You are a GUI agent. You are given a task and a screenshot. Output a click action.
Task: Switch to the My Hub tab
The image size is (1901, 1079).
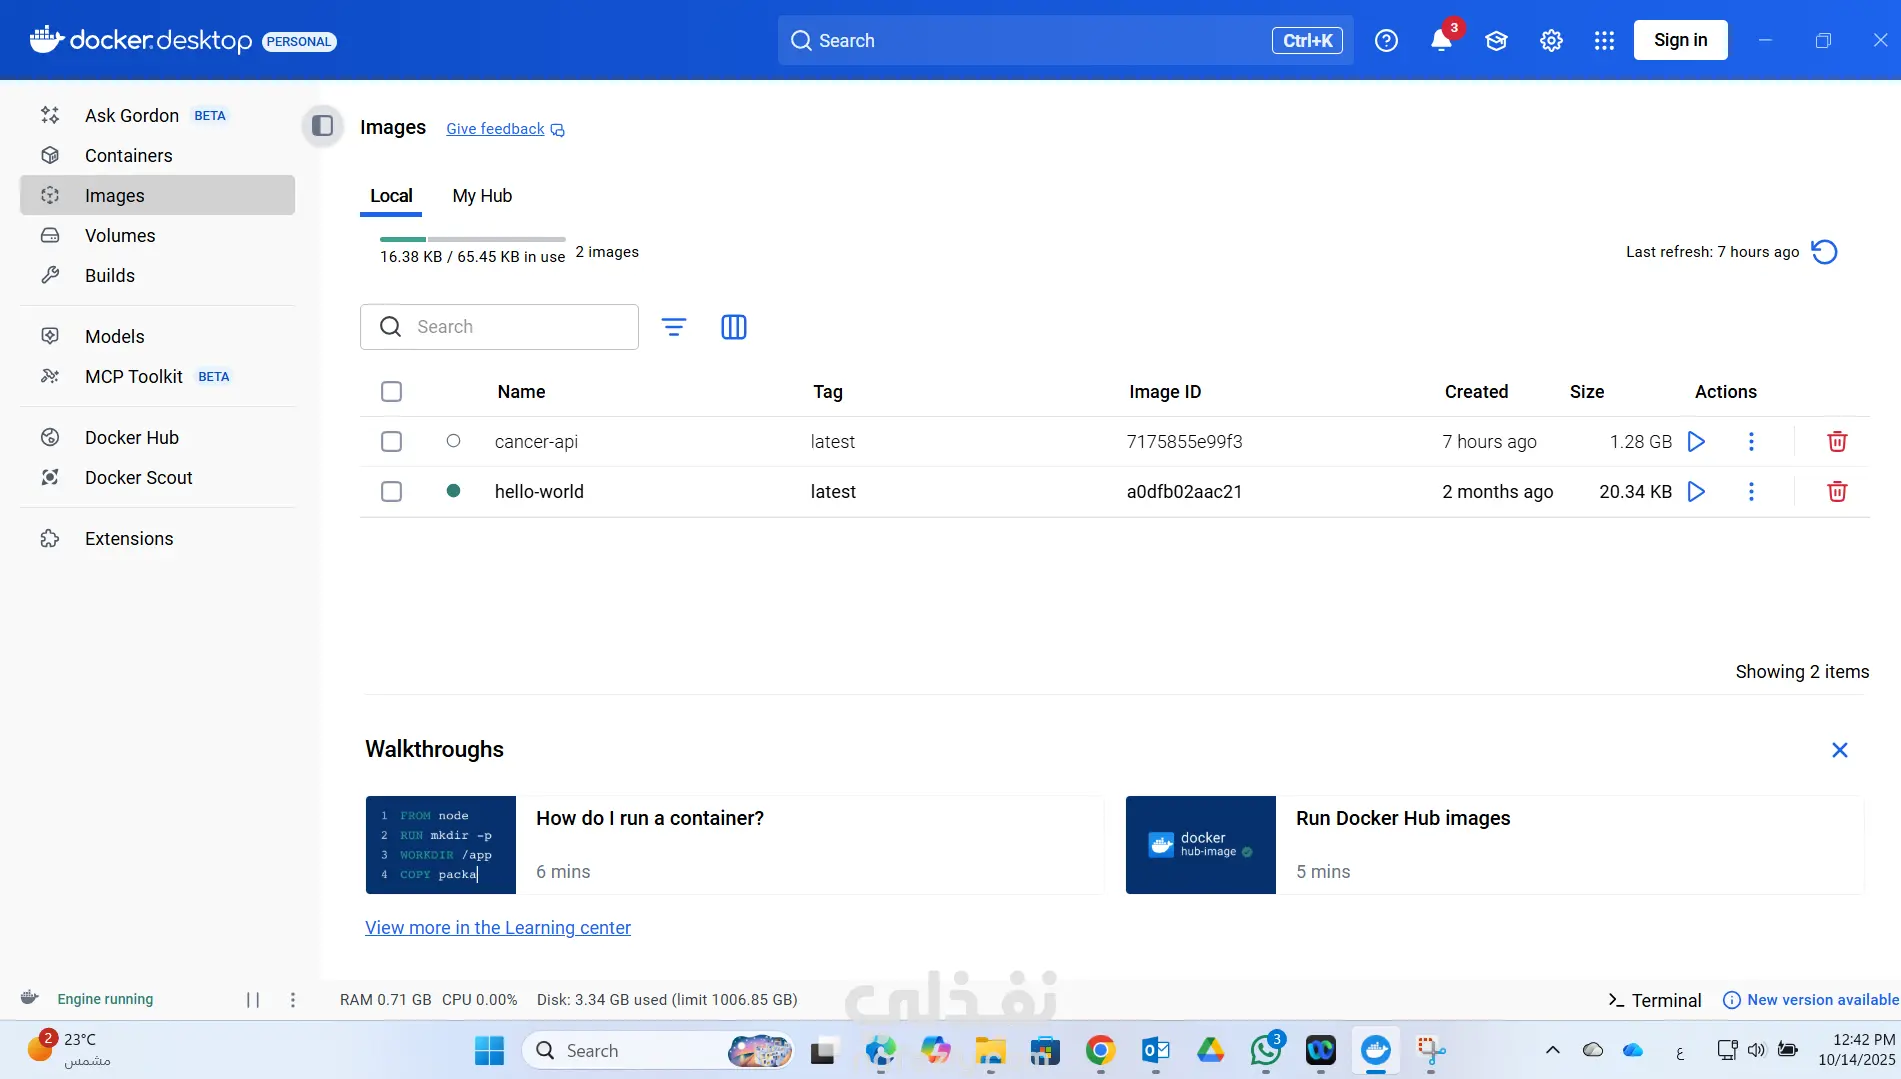(482, 196)
